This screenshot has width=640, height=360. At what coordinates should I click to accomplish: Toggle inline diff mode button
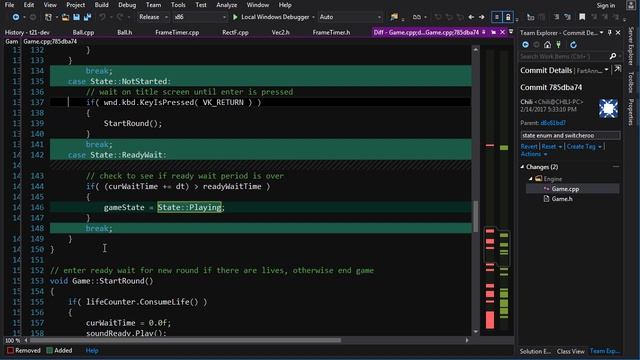tap(497, 17)
